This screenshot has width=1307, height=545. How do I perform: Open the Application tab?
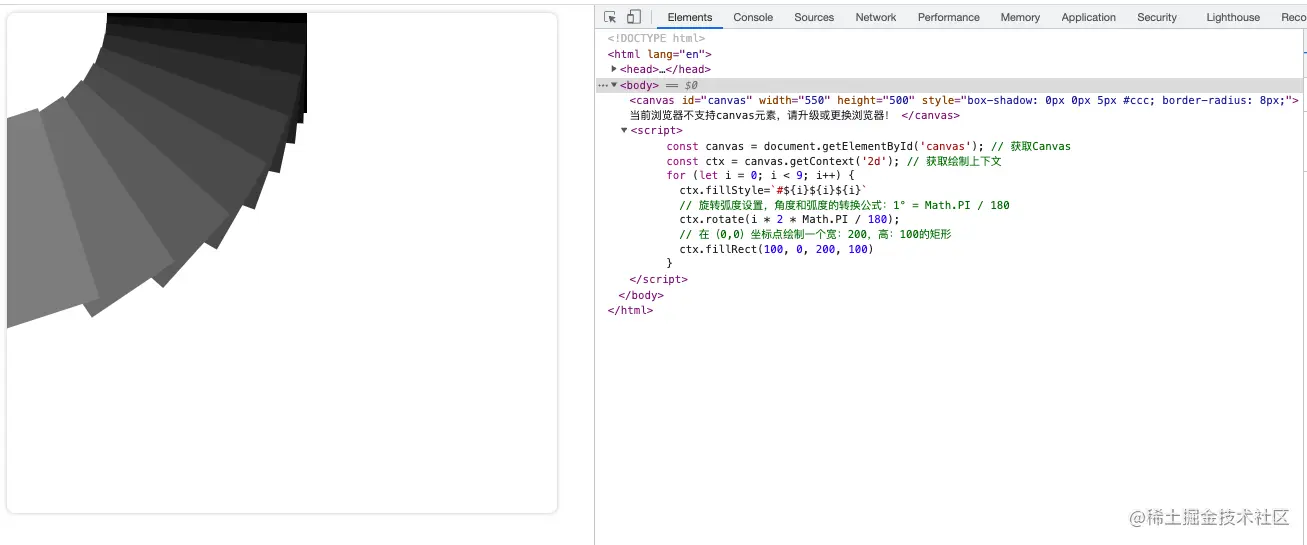(x=1088, y=17)
